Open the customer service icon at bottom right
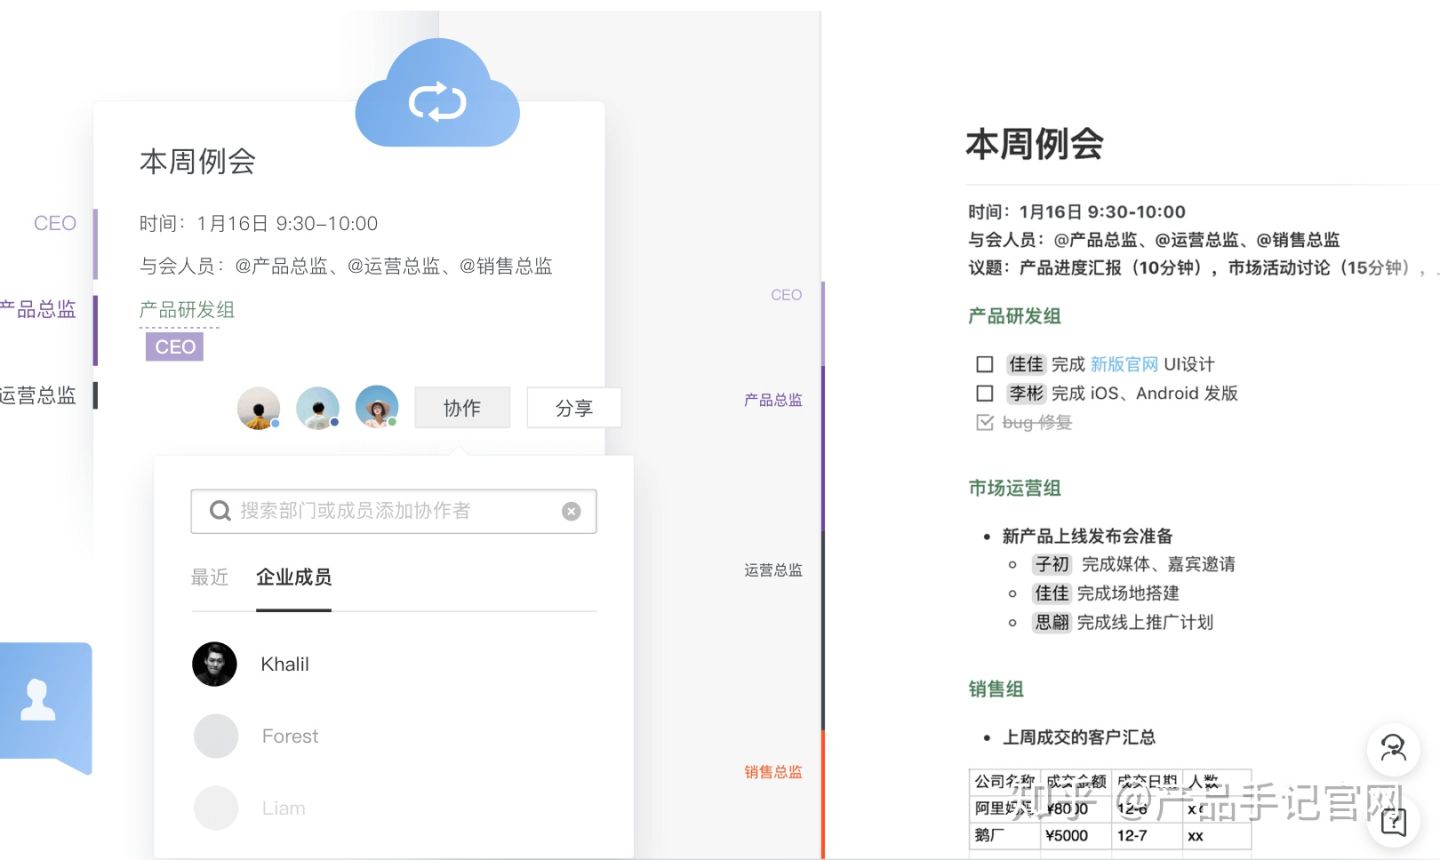Viewport: 1440px width, 860px height. [1392, 748]
